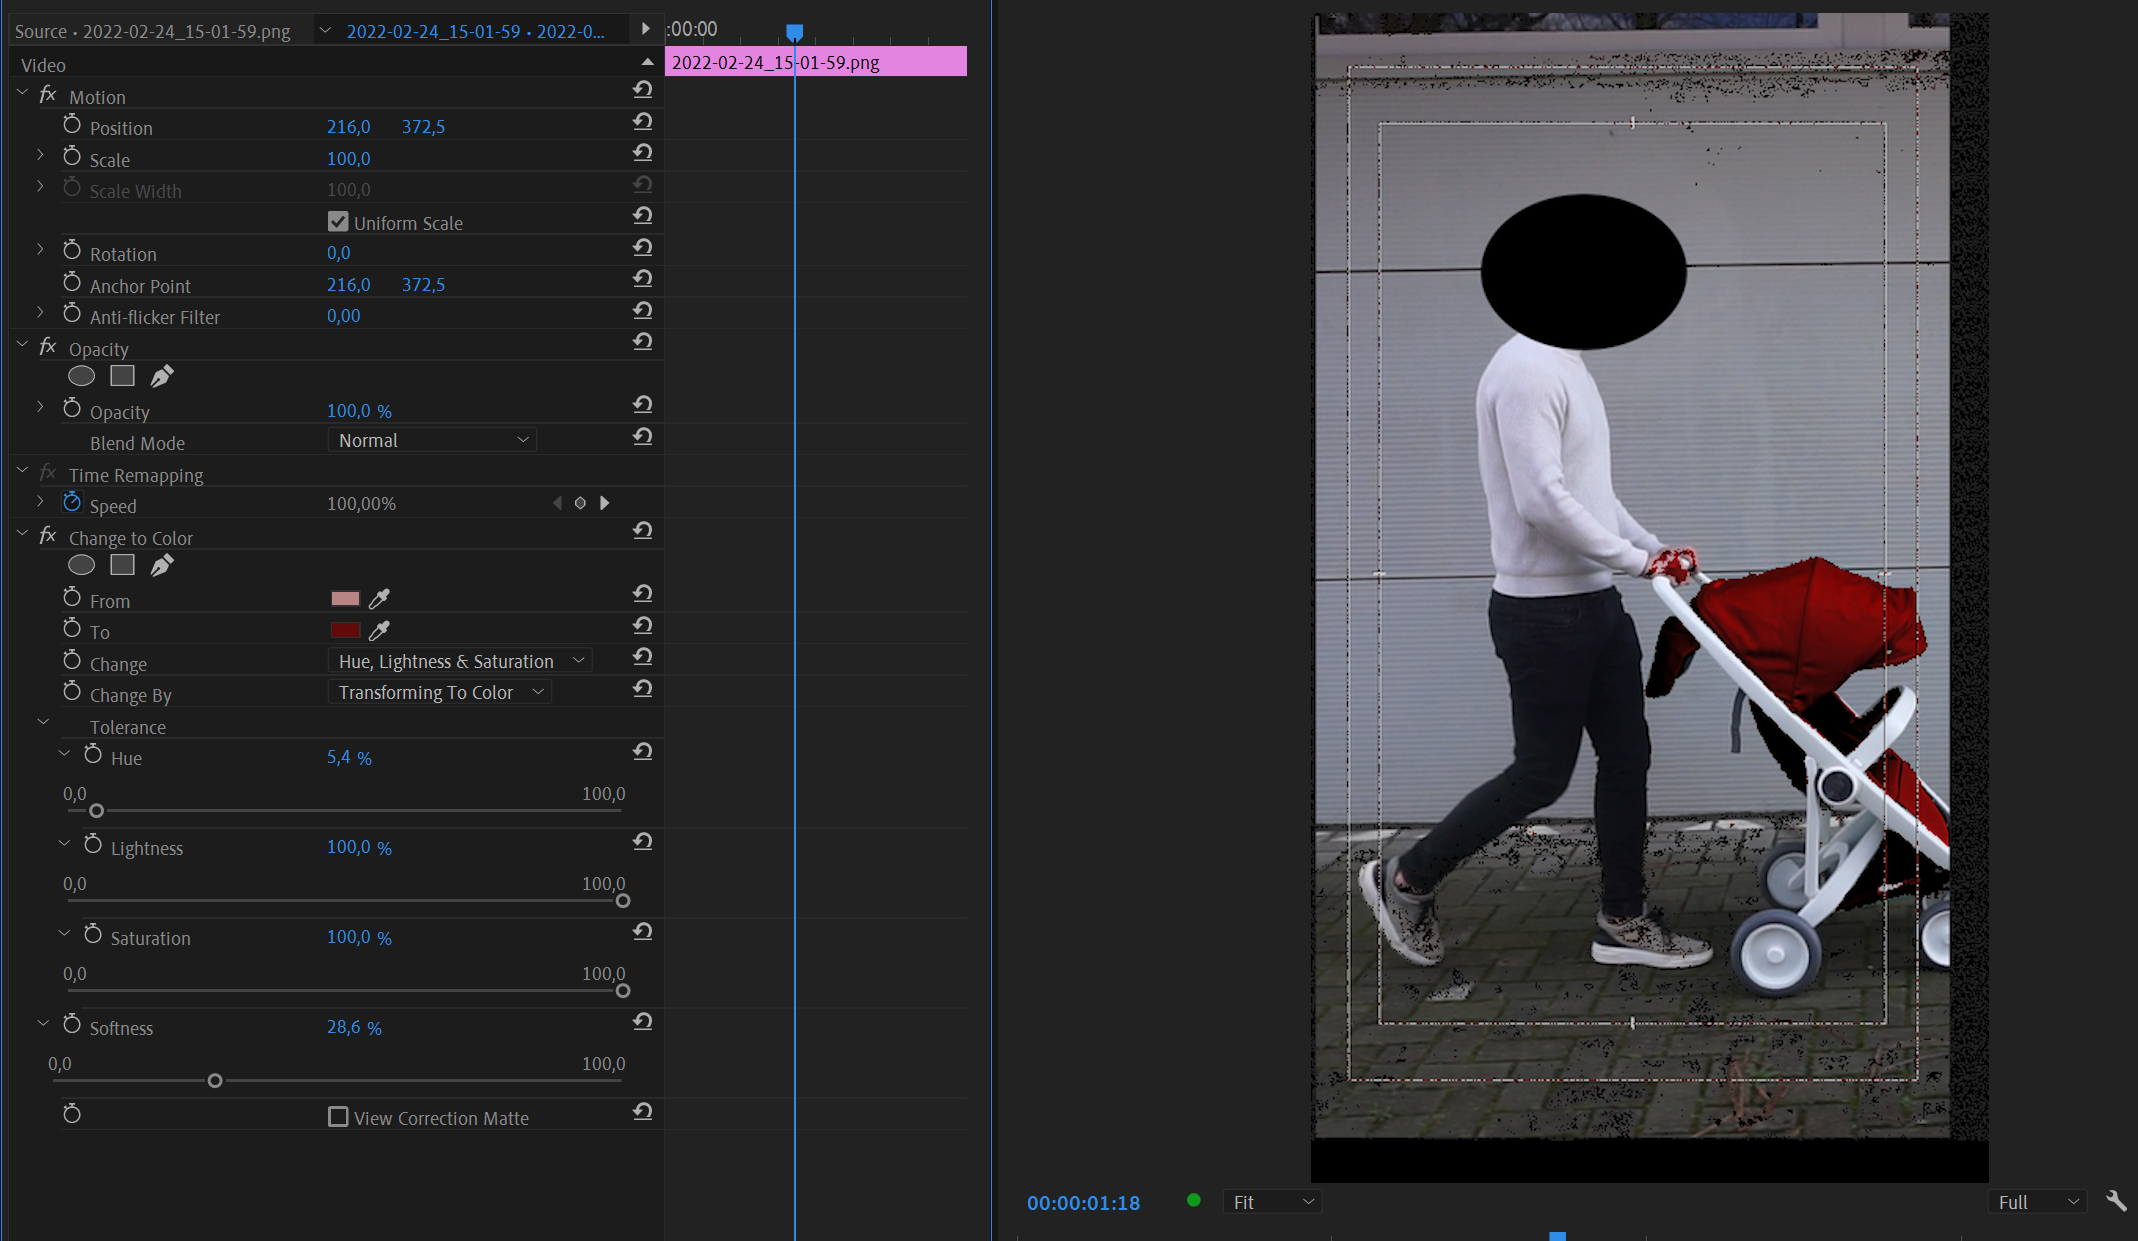The height and width of the screenshot is (1241, 2138).
Task: Toggle the Rotation animation stopwatch
Action: [72, 250]
